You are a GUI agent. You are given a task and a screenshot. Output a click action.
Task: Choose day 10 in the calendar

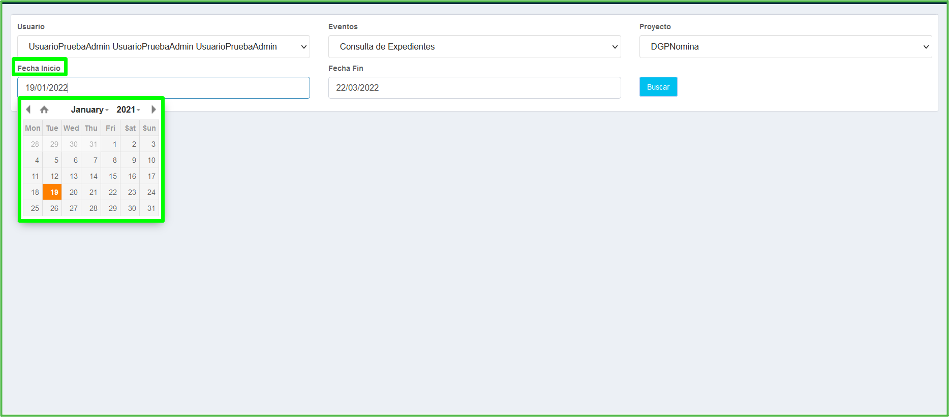(x=150, y=160)
